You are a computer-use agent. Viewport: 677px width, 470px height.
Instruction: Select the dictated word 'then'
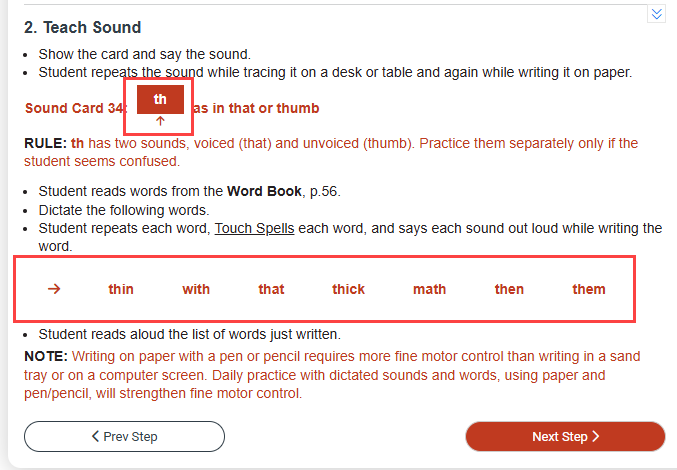pyautogui.click(x=509, y=289)
